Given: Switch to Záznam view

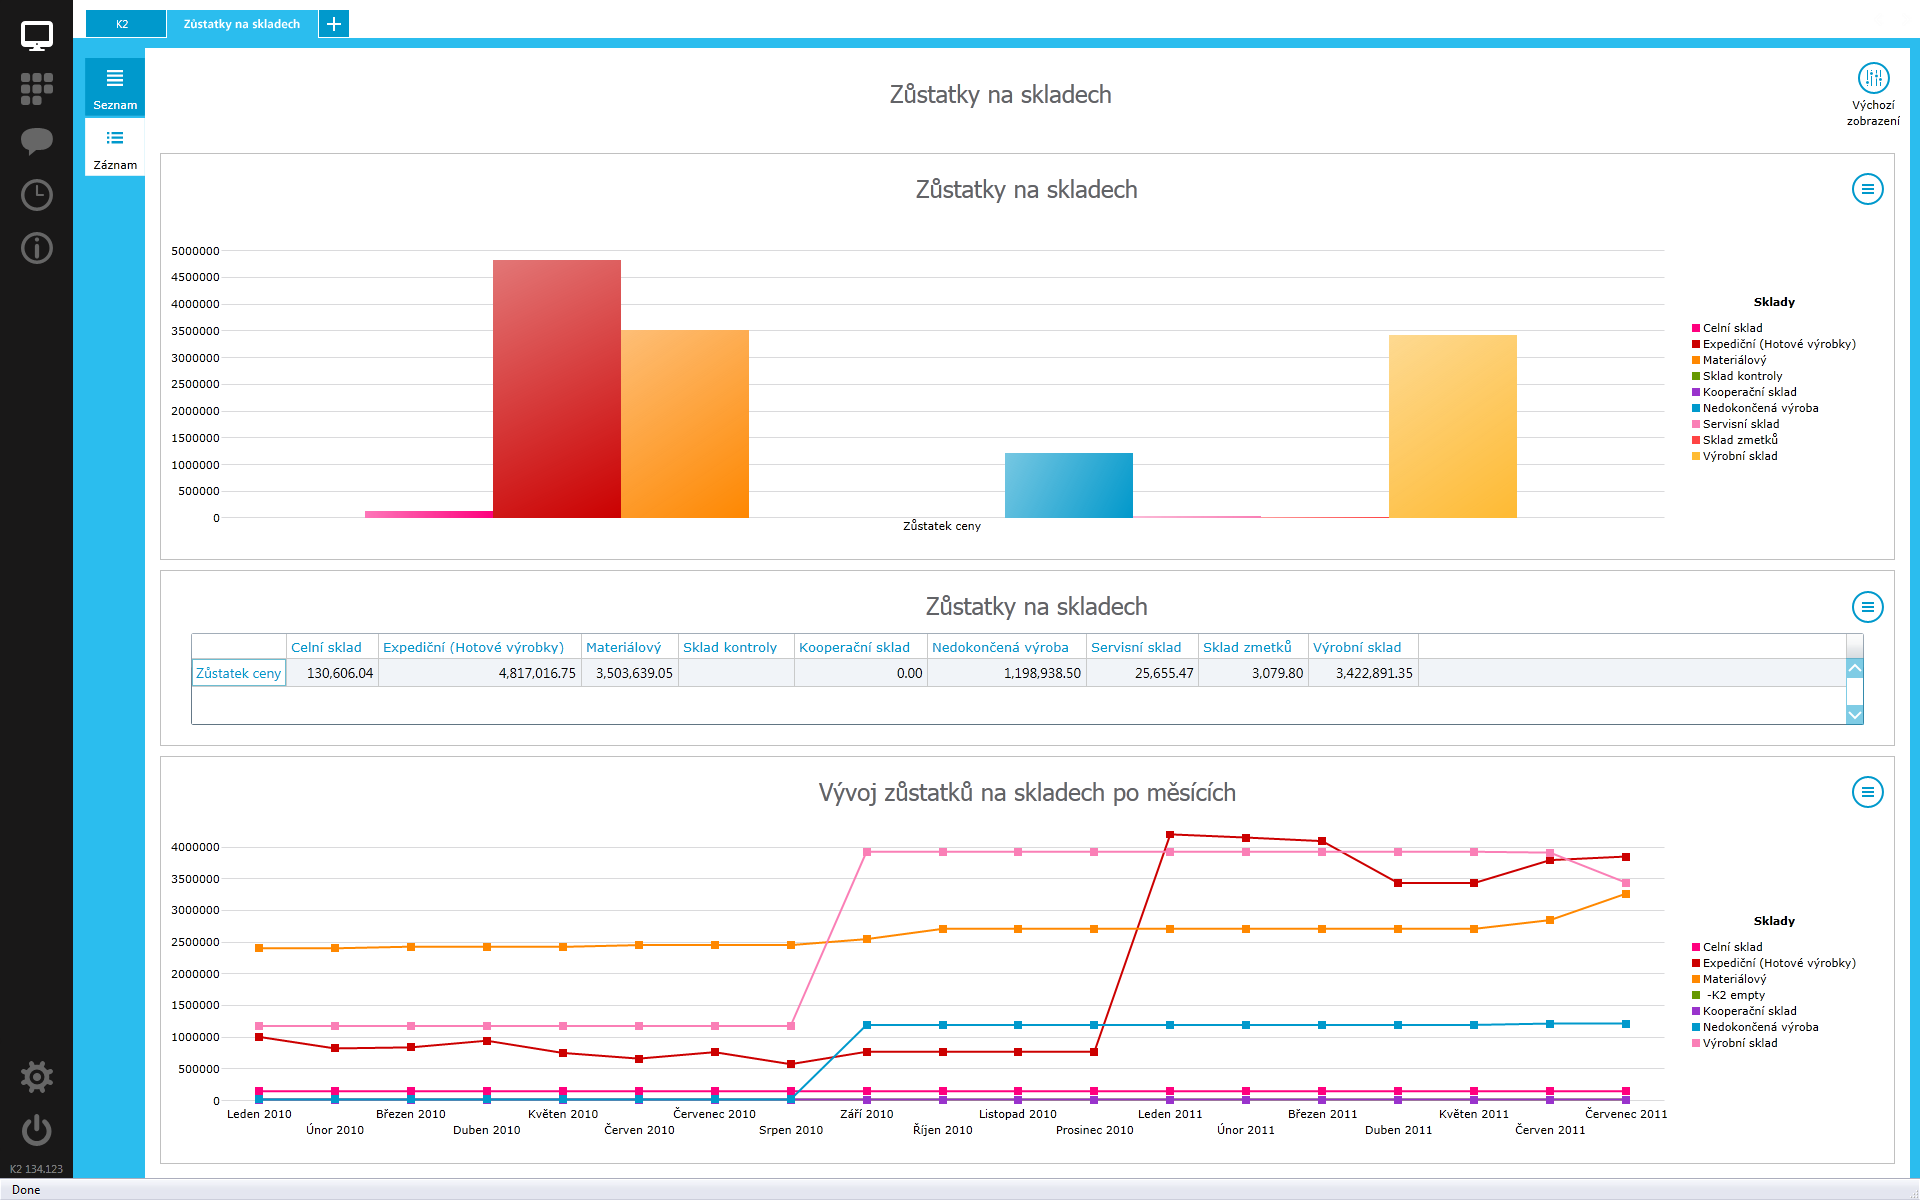Looking at the screenshot, I should pyautogui.click(x=115, y=148).
